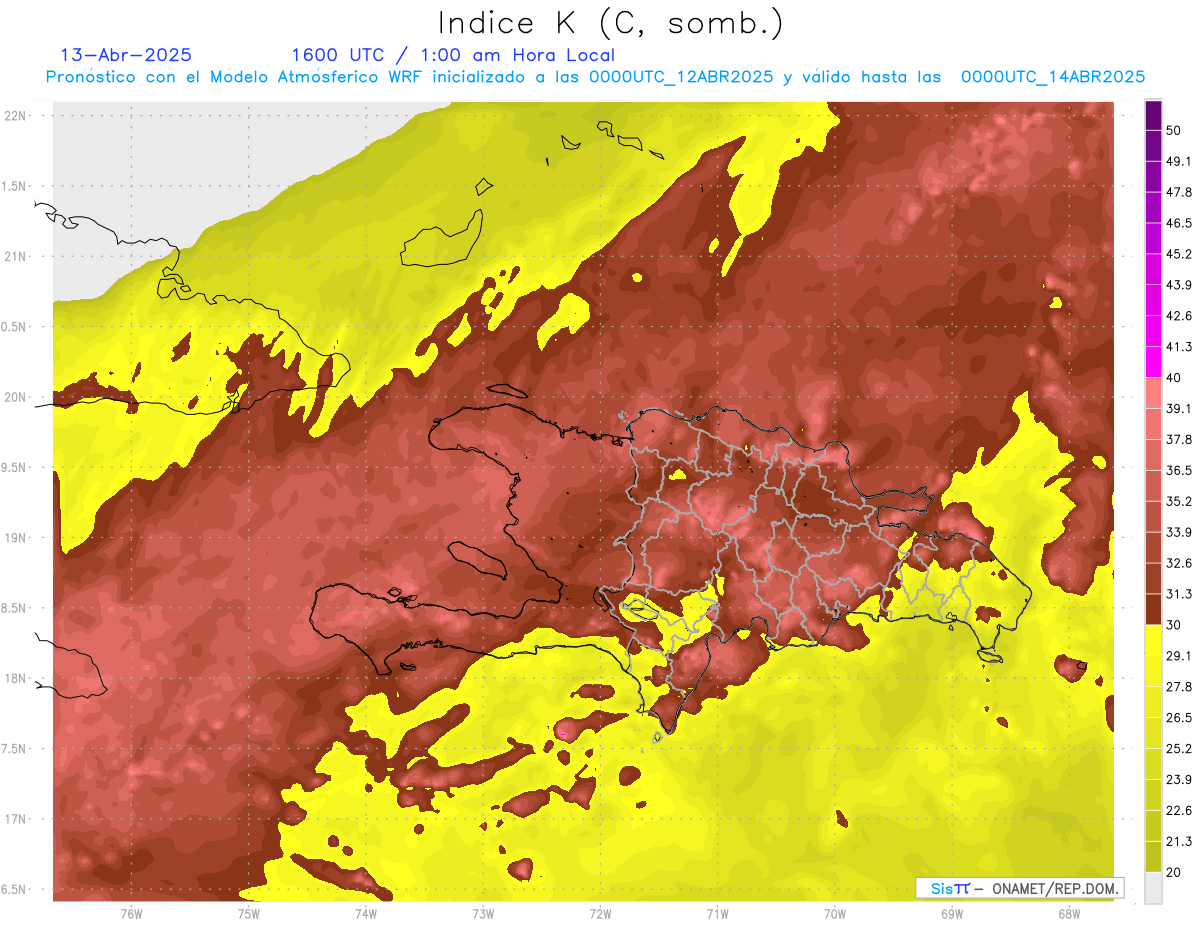This screenshot has width=1200, height=927.
Task: Click the legend value "33.9"
Action: 1179,532
